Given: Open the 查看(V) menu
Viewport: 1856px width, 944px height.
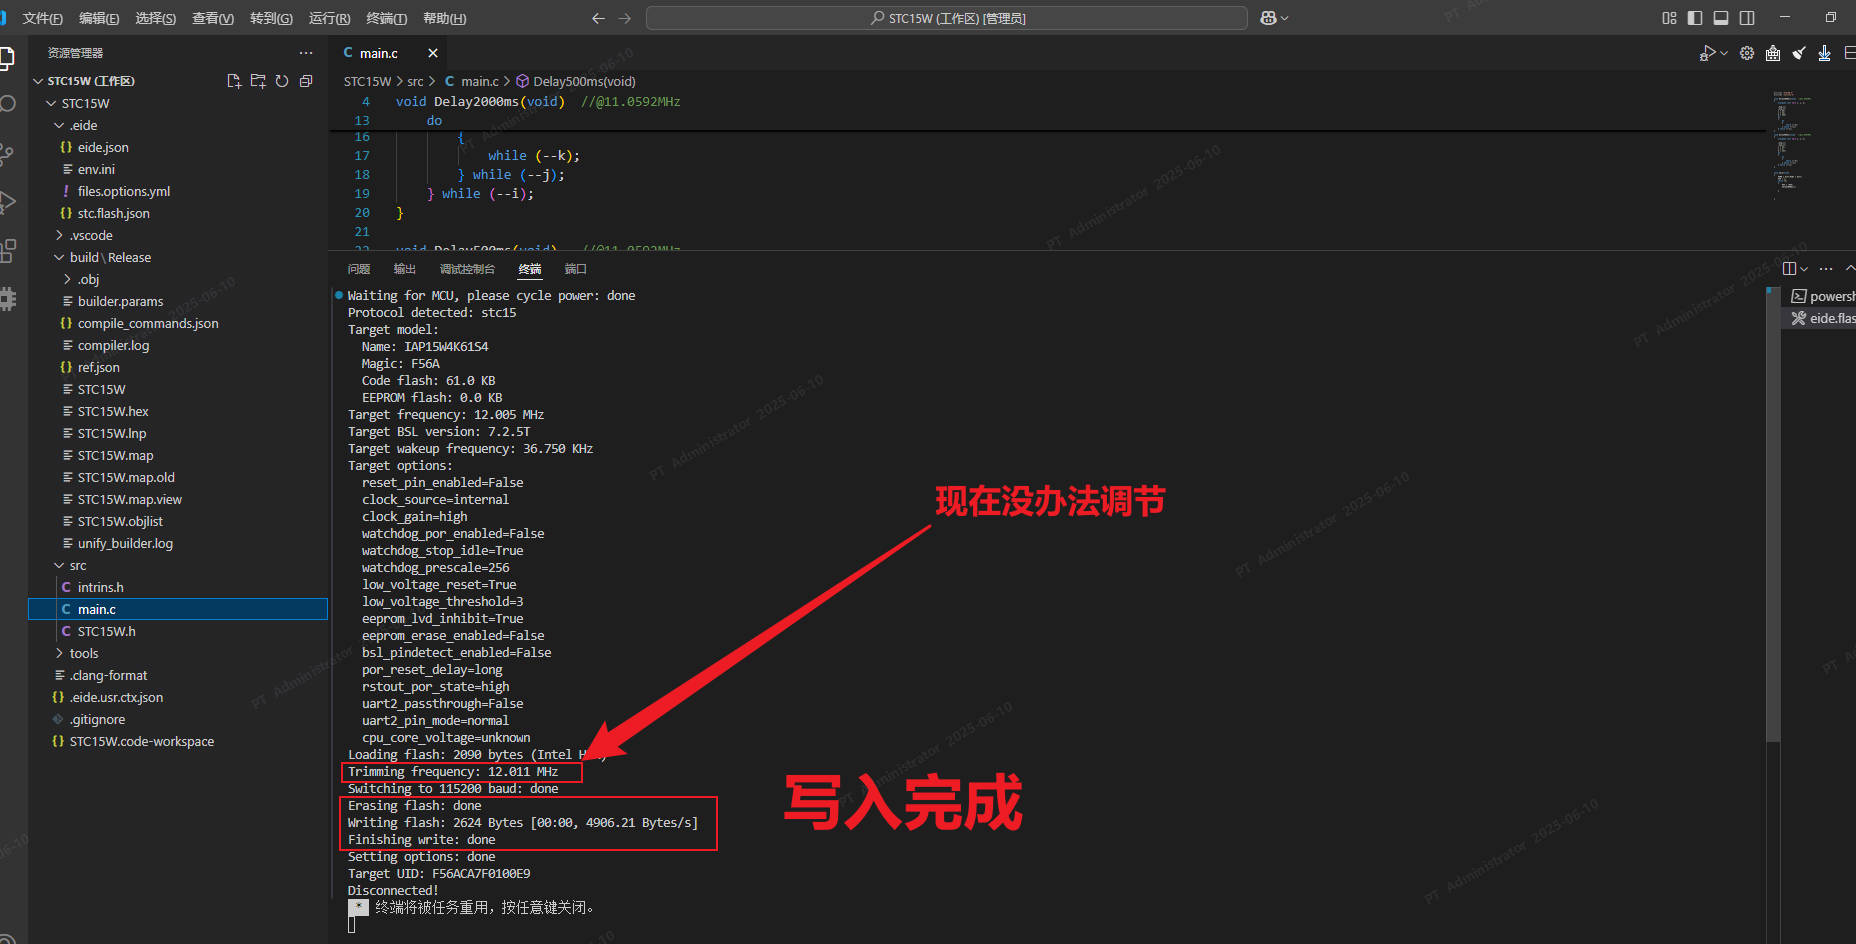Looking at the screenshot, I should pos(213,18).
